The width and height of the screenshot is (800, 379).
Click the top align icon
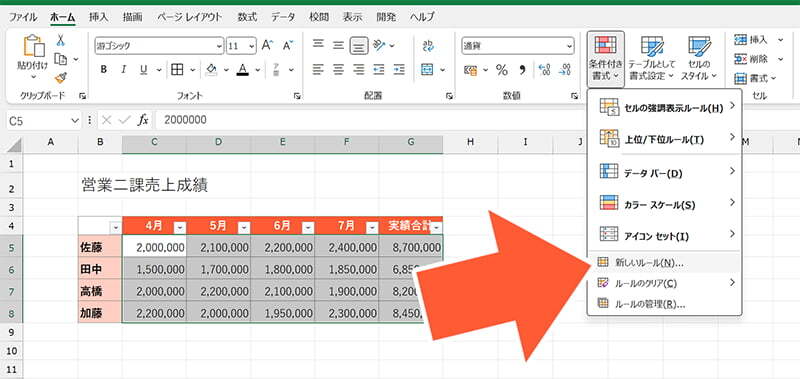[318, 45]
